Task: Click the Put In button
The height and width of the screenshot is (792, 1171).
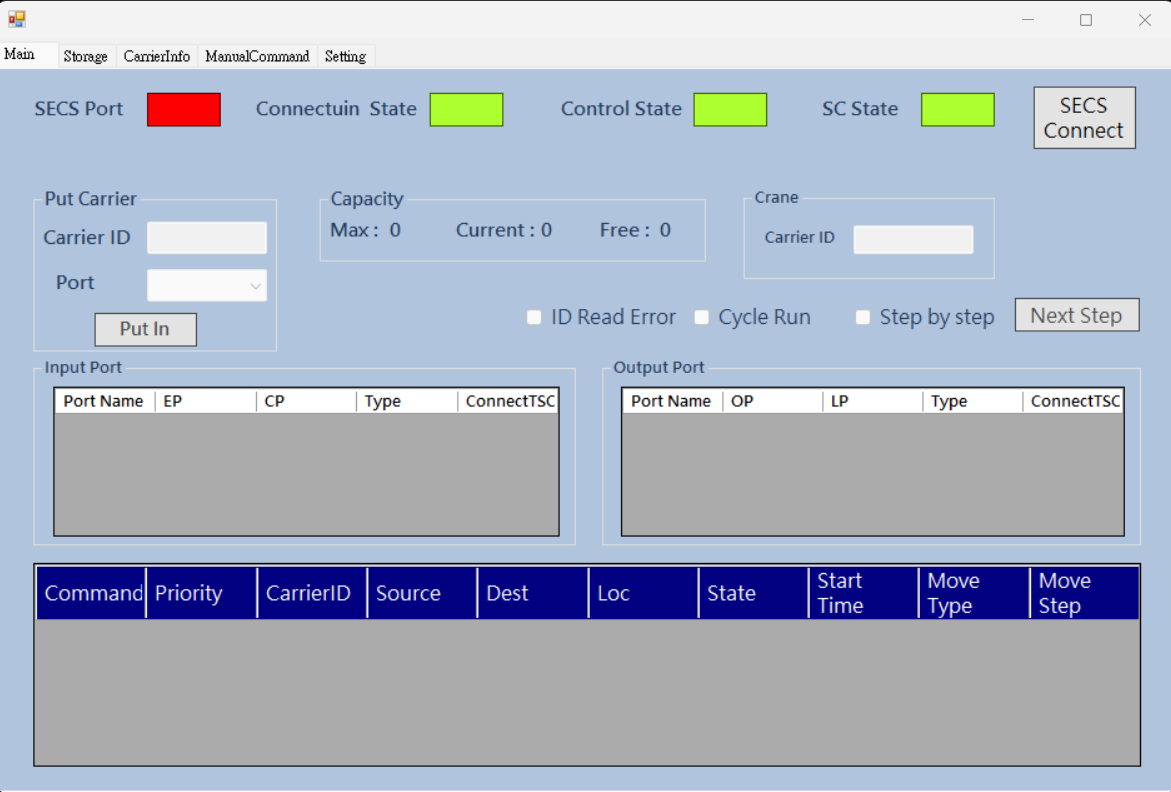Action: [146, 329]
